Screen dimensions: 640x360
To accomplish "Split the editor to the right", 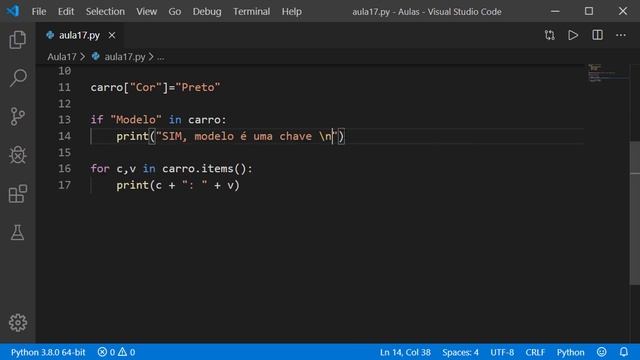I will click(597, 35).
